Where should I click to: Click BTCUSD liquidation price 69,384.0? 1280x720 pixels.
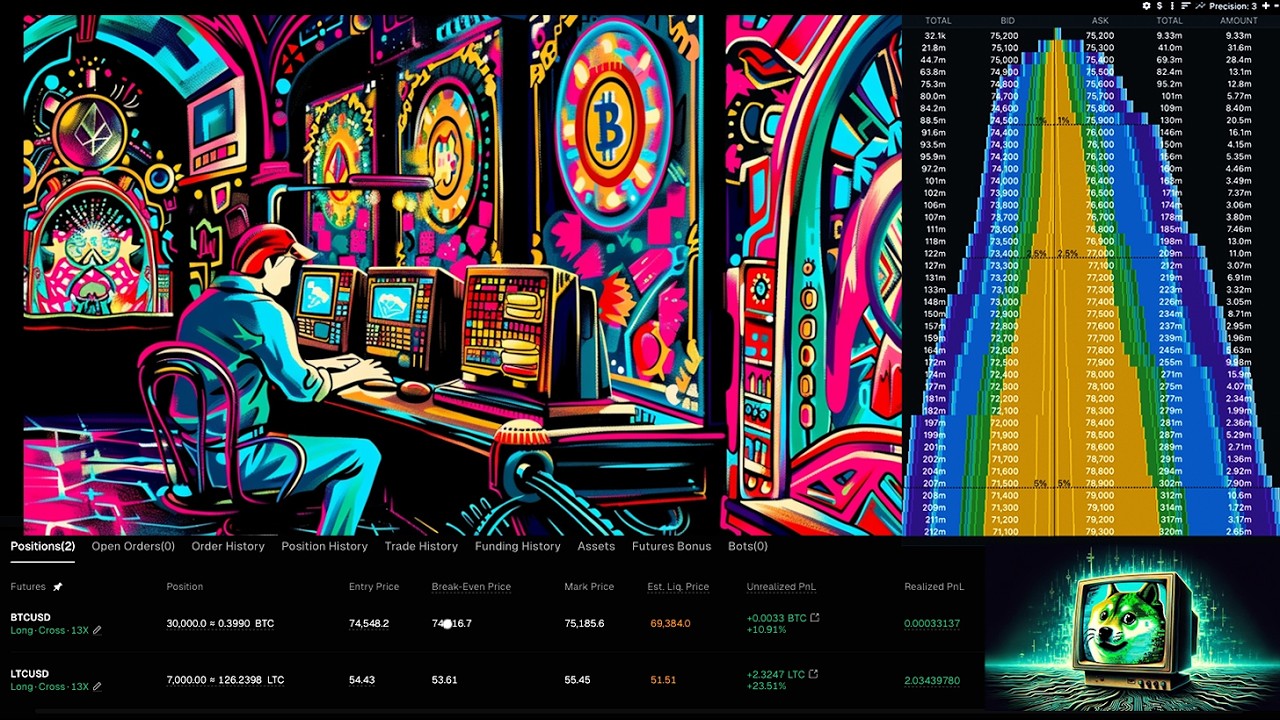pos(670,624)
